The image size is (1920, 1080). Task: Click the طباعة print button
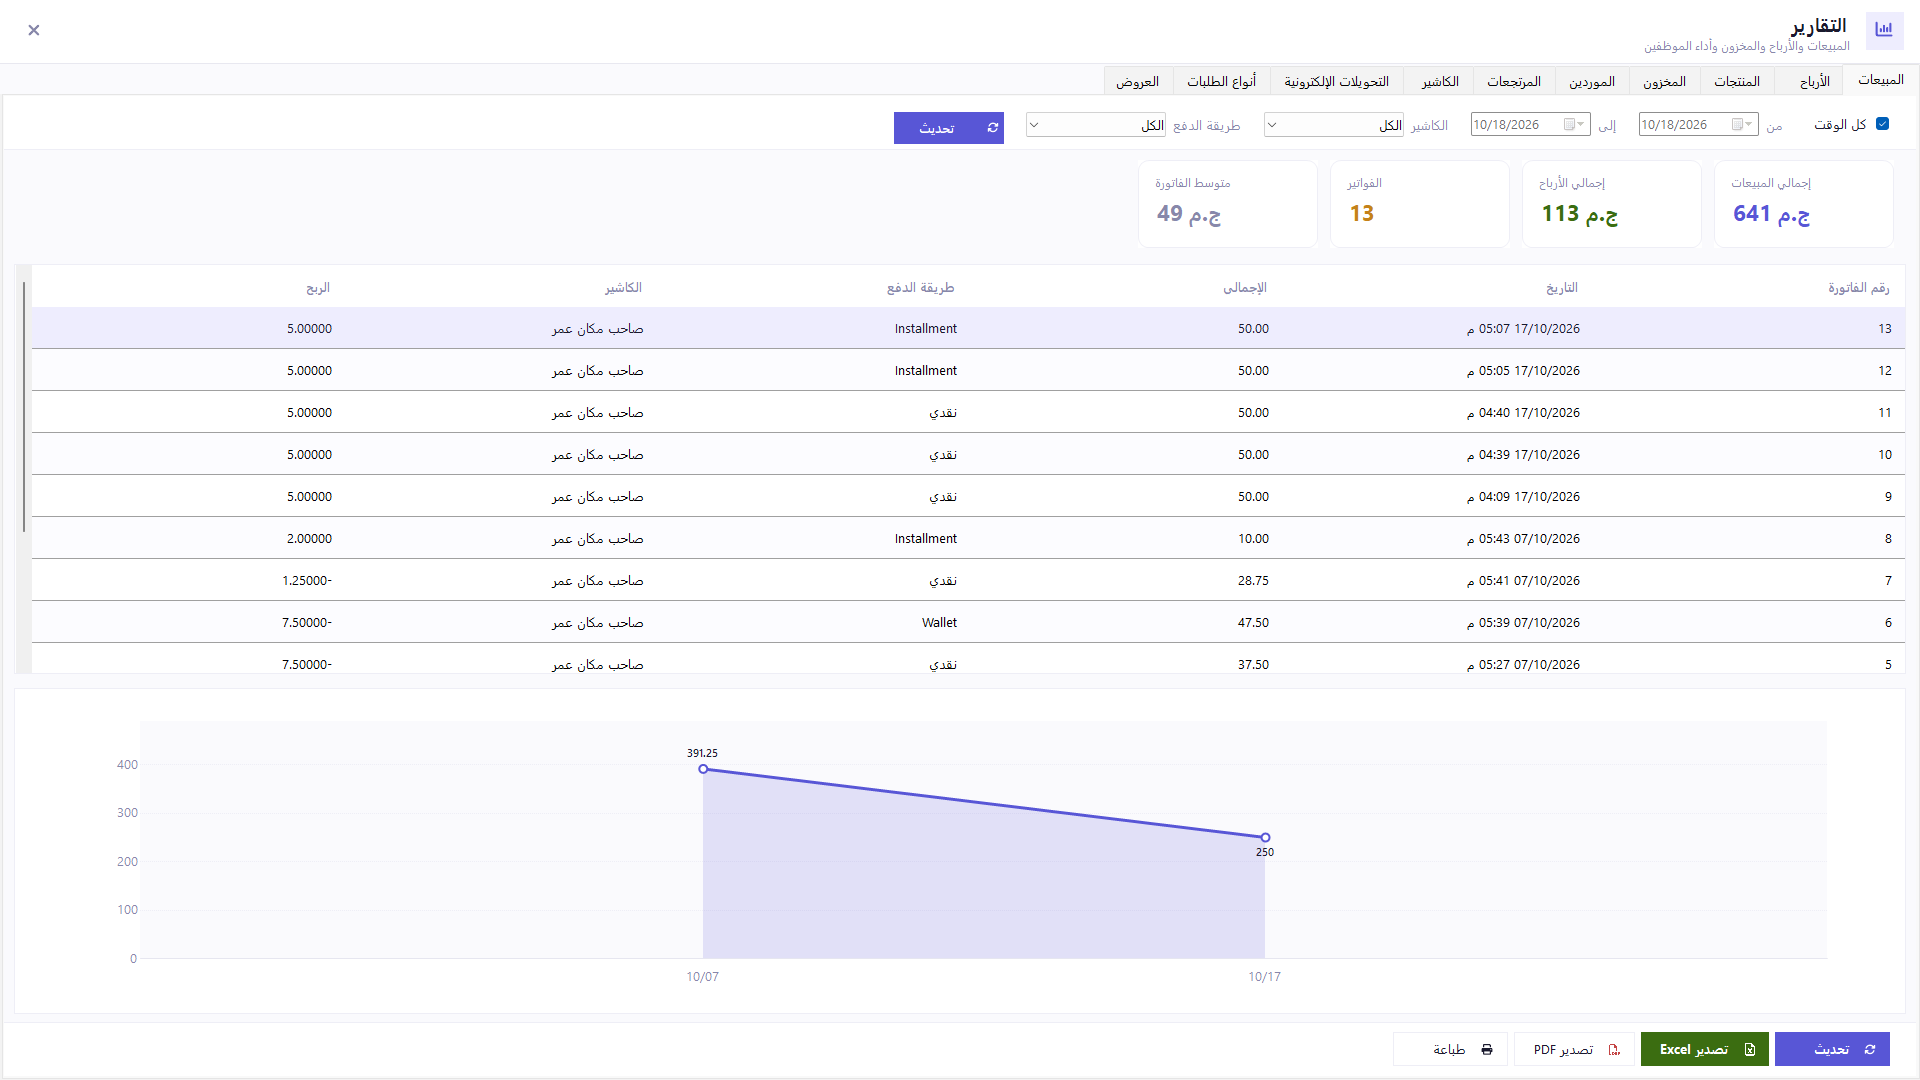1450,1049
